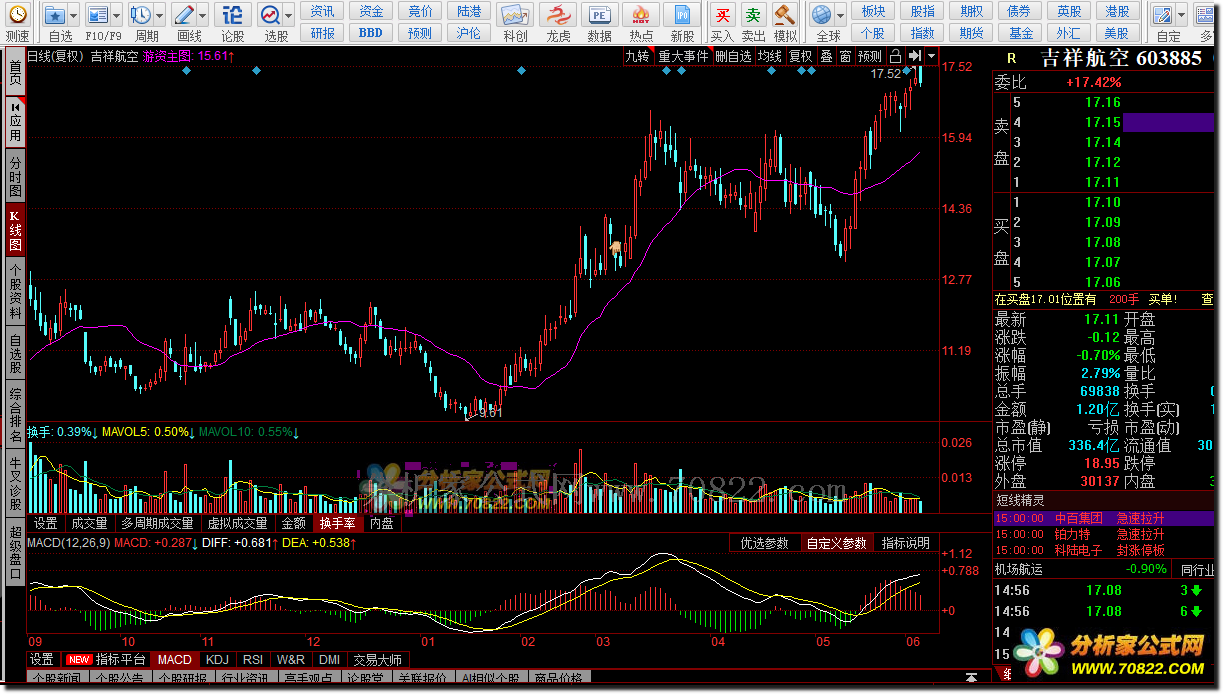Viewport: 1224px width, 694px height.
Task: Click the 资讯 news button
Action: click(323, 11)
